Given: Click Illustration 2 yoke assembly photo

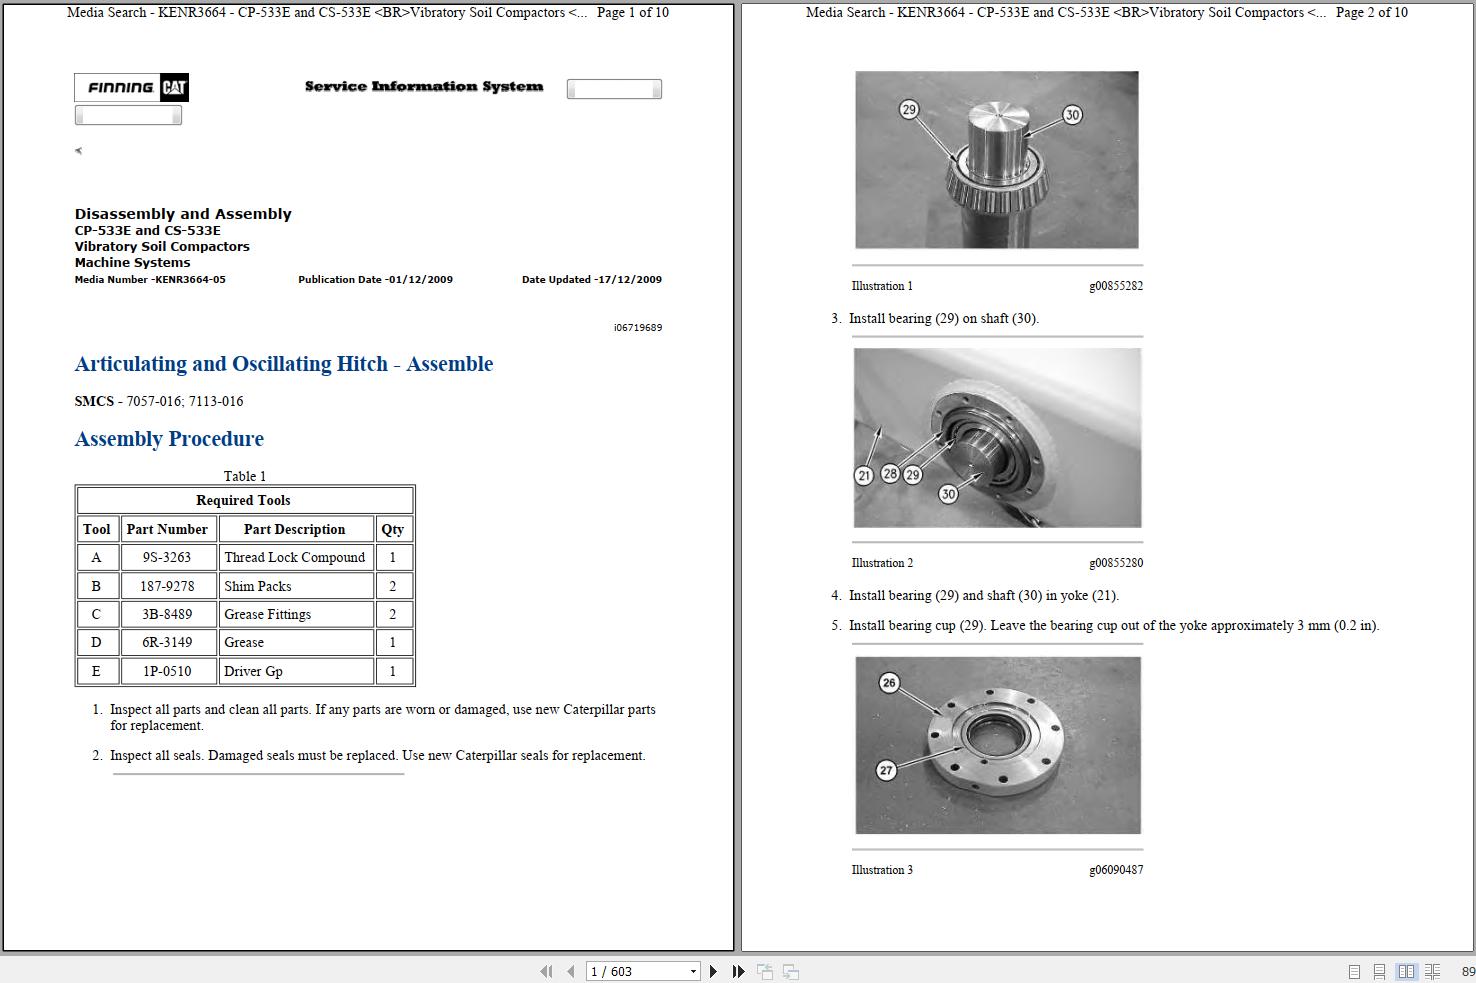Looking at the screenshot, I should point(996,437).
